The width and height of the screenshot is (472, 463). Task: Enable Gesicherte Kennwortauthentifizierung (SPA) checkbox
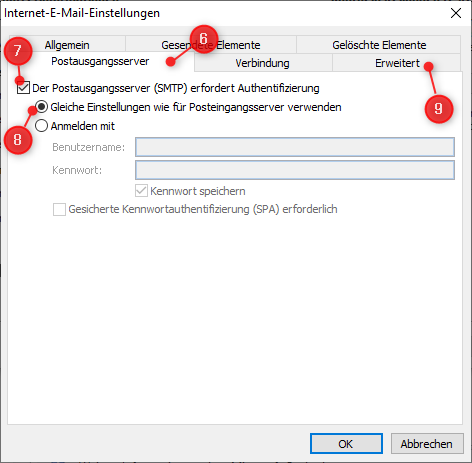coord(59,210)
